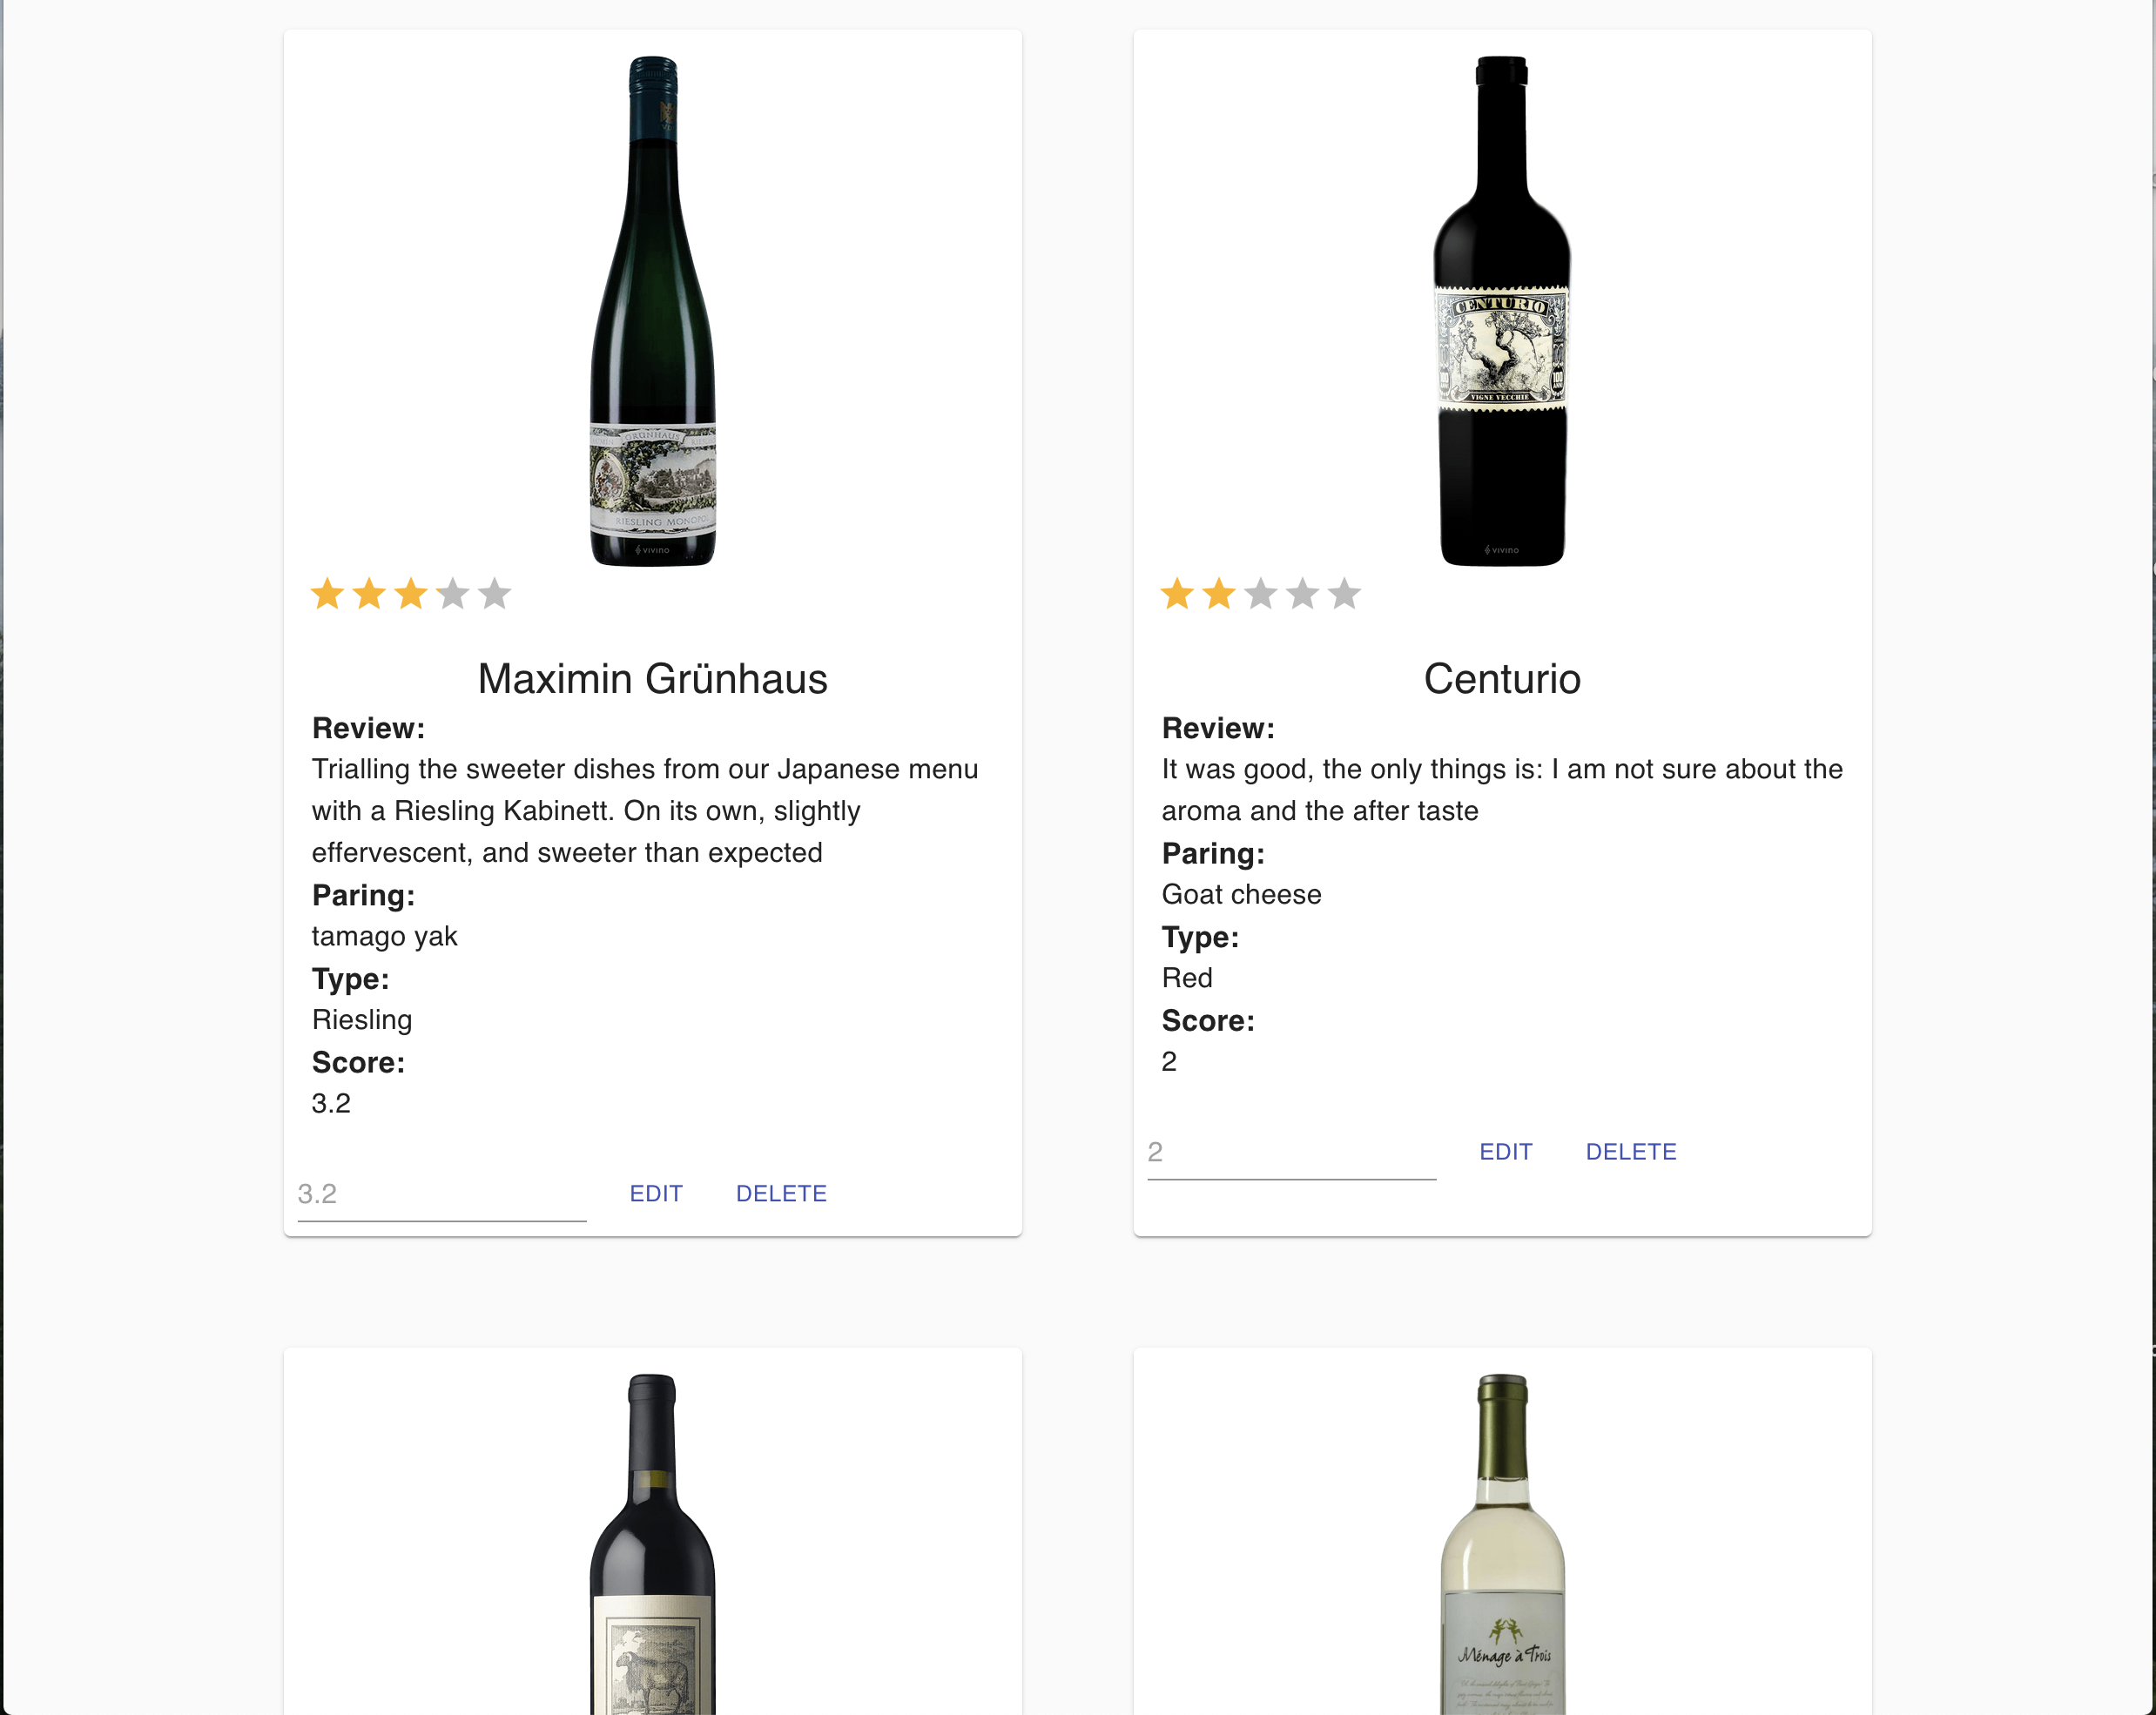Click the Maximin Grünhaus wine title
Viewport: 2156px width, 1715px height.
point(652,679)
